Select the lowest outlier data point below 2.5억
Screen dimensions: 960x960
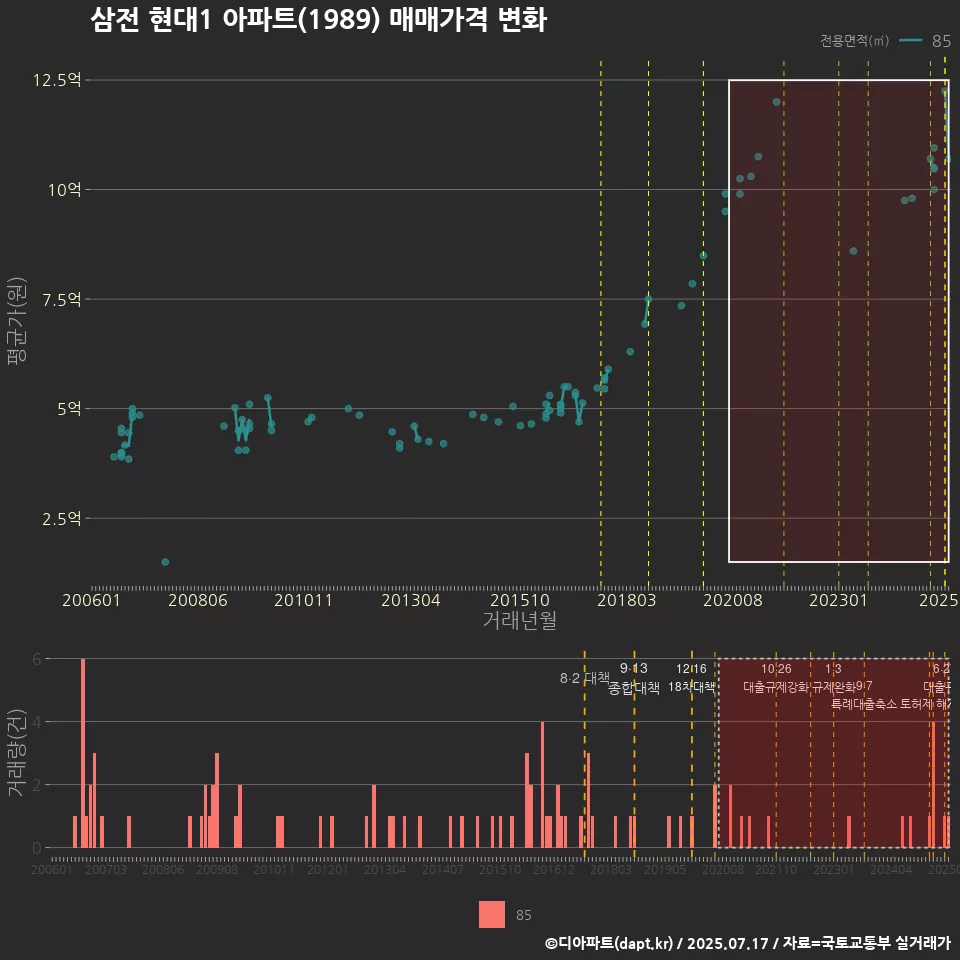click(x=165, y=562)
